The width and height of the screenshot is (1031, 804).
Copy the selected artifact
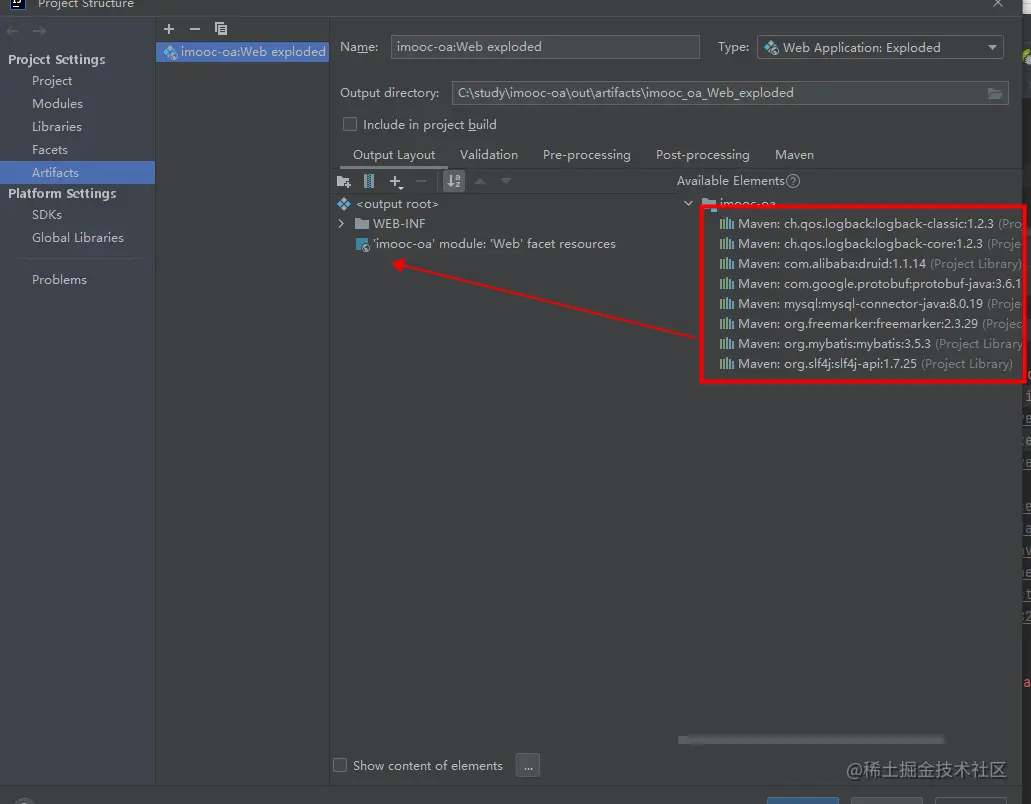[x=221, y=29]
